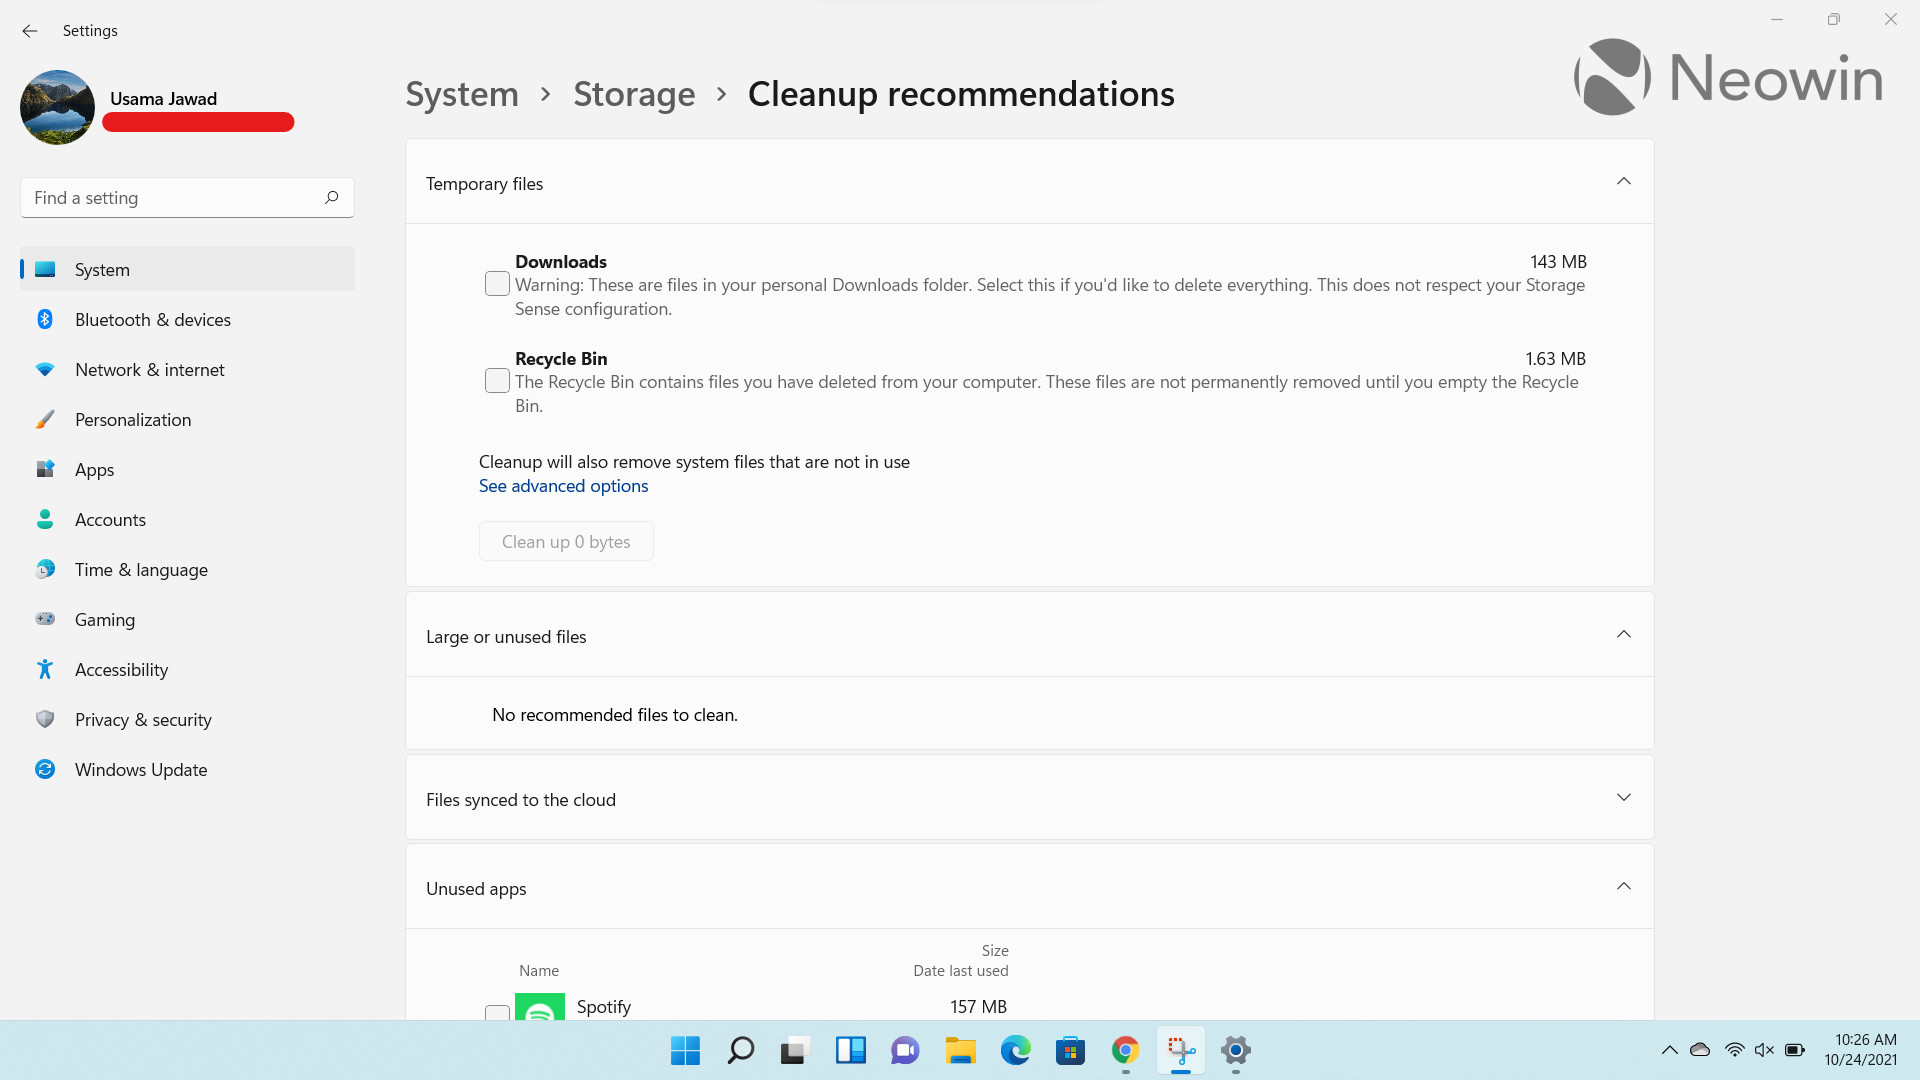Check the Spotify app under Unused apps
The width and height of the screenshot is (1920, 1080).
point(497,1014)
